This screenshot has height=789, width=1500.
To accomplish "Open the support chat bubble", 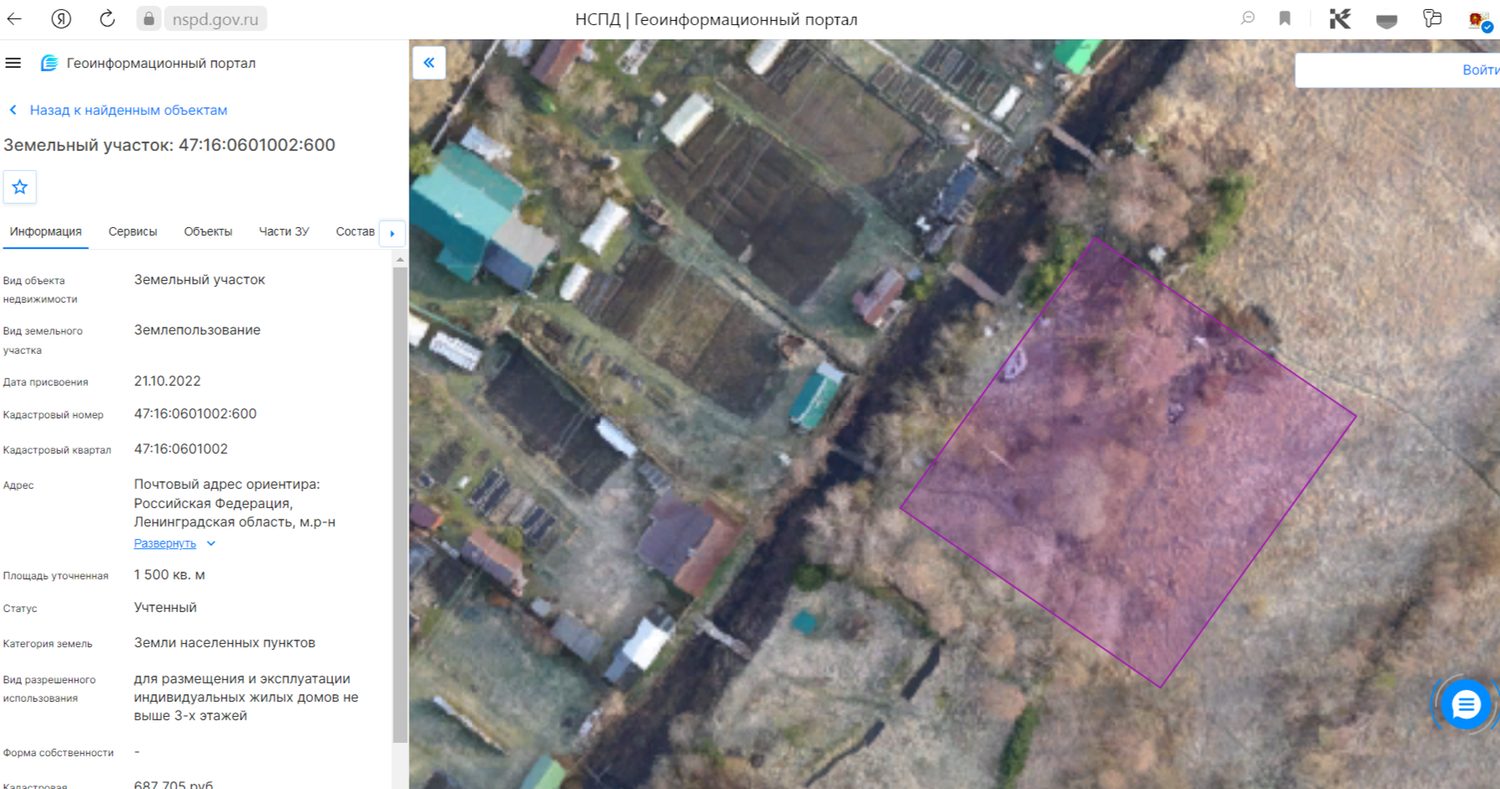I will point(1466,705).
